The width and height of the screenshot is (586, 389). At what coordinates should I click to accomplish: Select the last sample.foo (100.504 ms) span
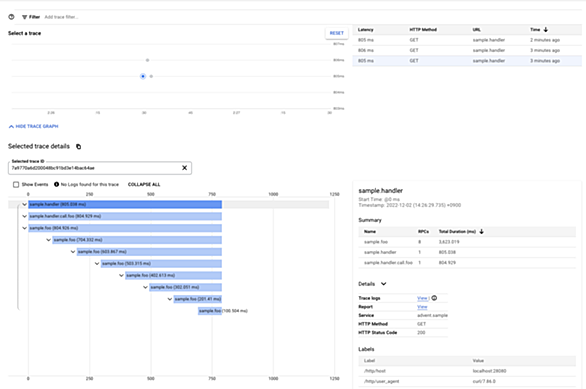coord(210,311)
